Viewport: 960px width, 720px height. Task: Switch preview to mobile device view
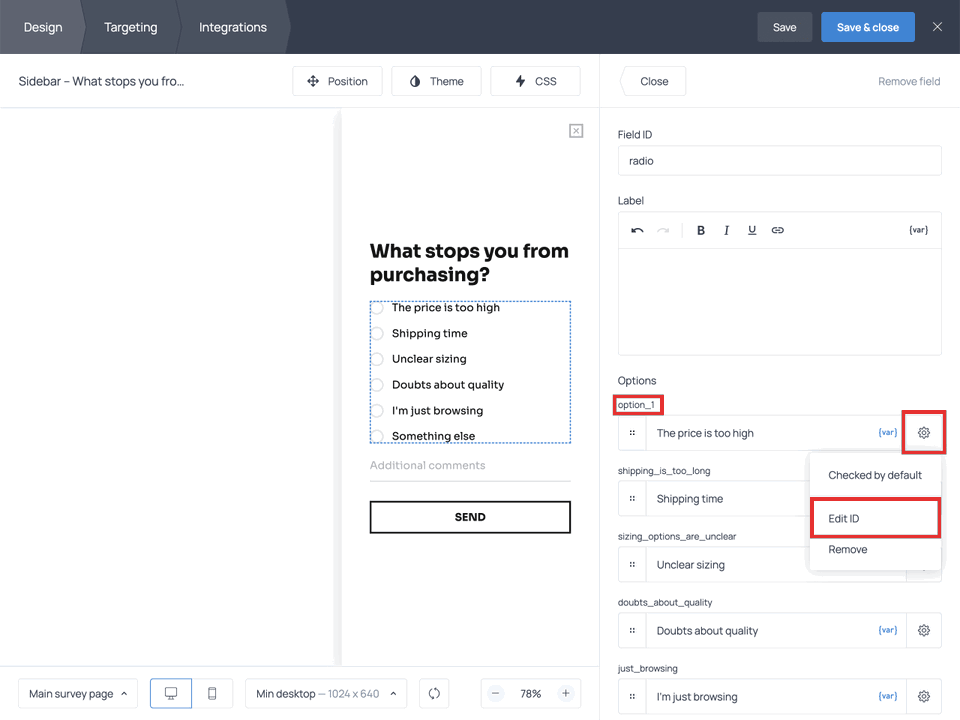pyautogui.click(x=211, y=692)
